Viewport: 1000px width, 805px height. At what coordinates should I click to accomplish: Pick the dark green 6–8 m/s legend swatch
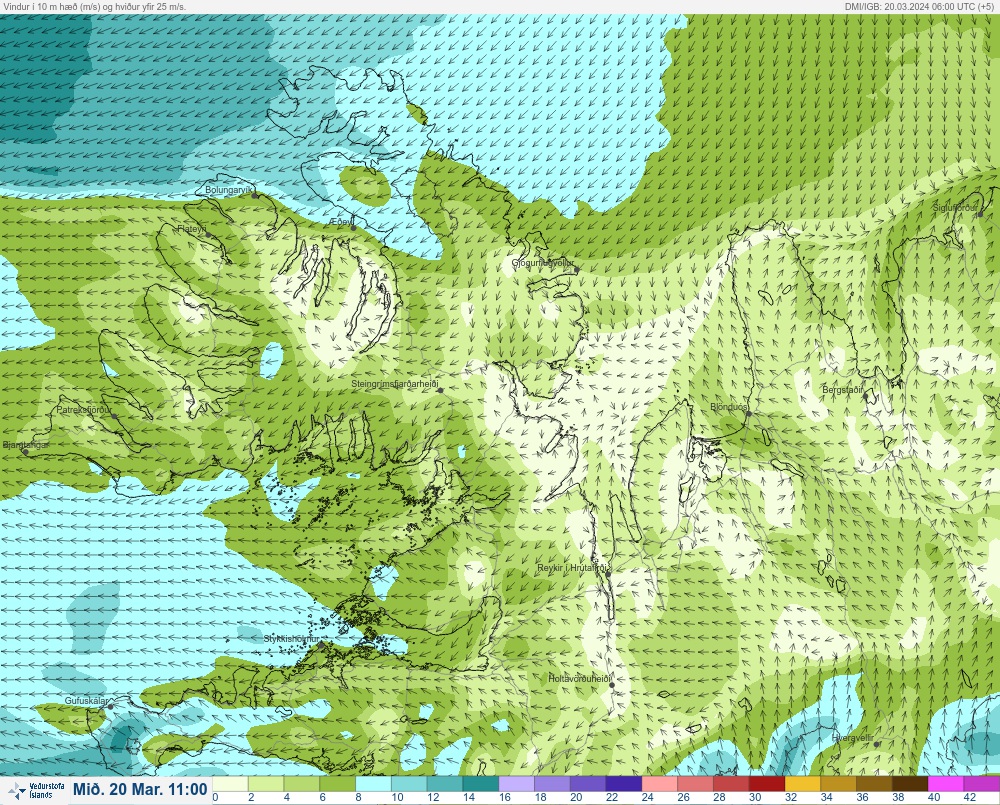coord(337,783)
